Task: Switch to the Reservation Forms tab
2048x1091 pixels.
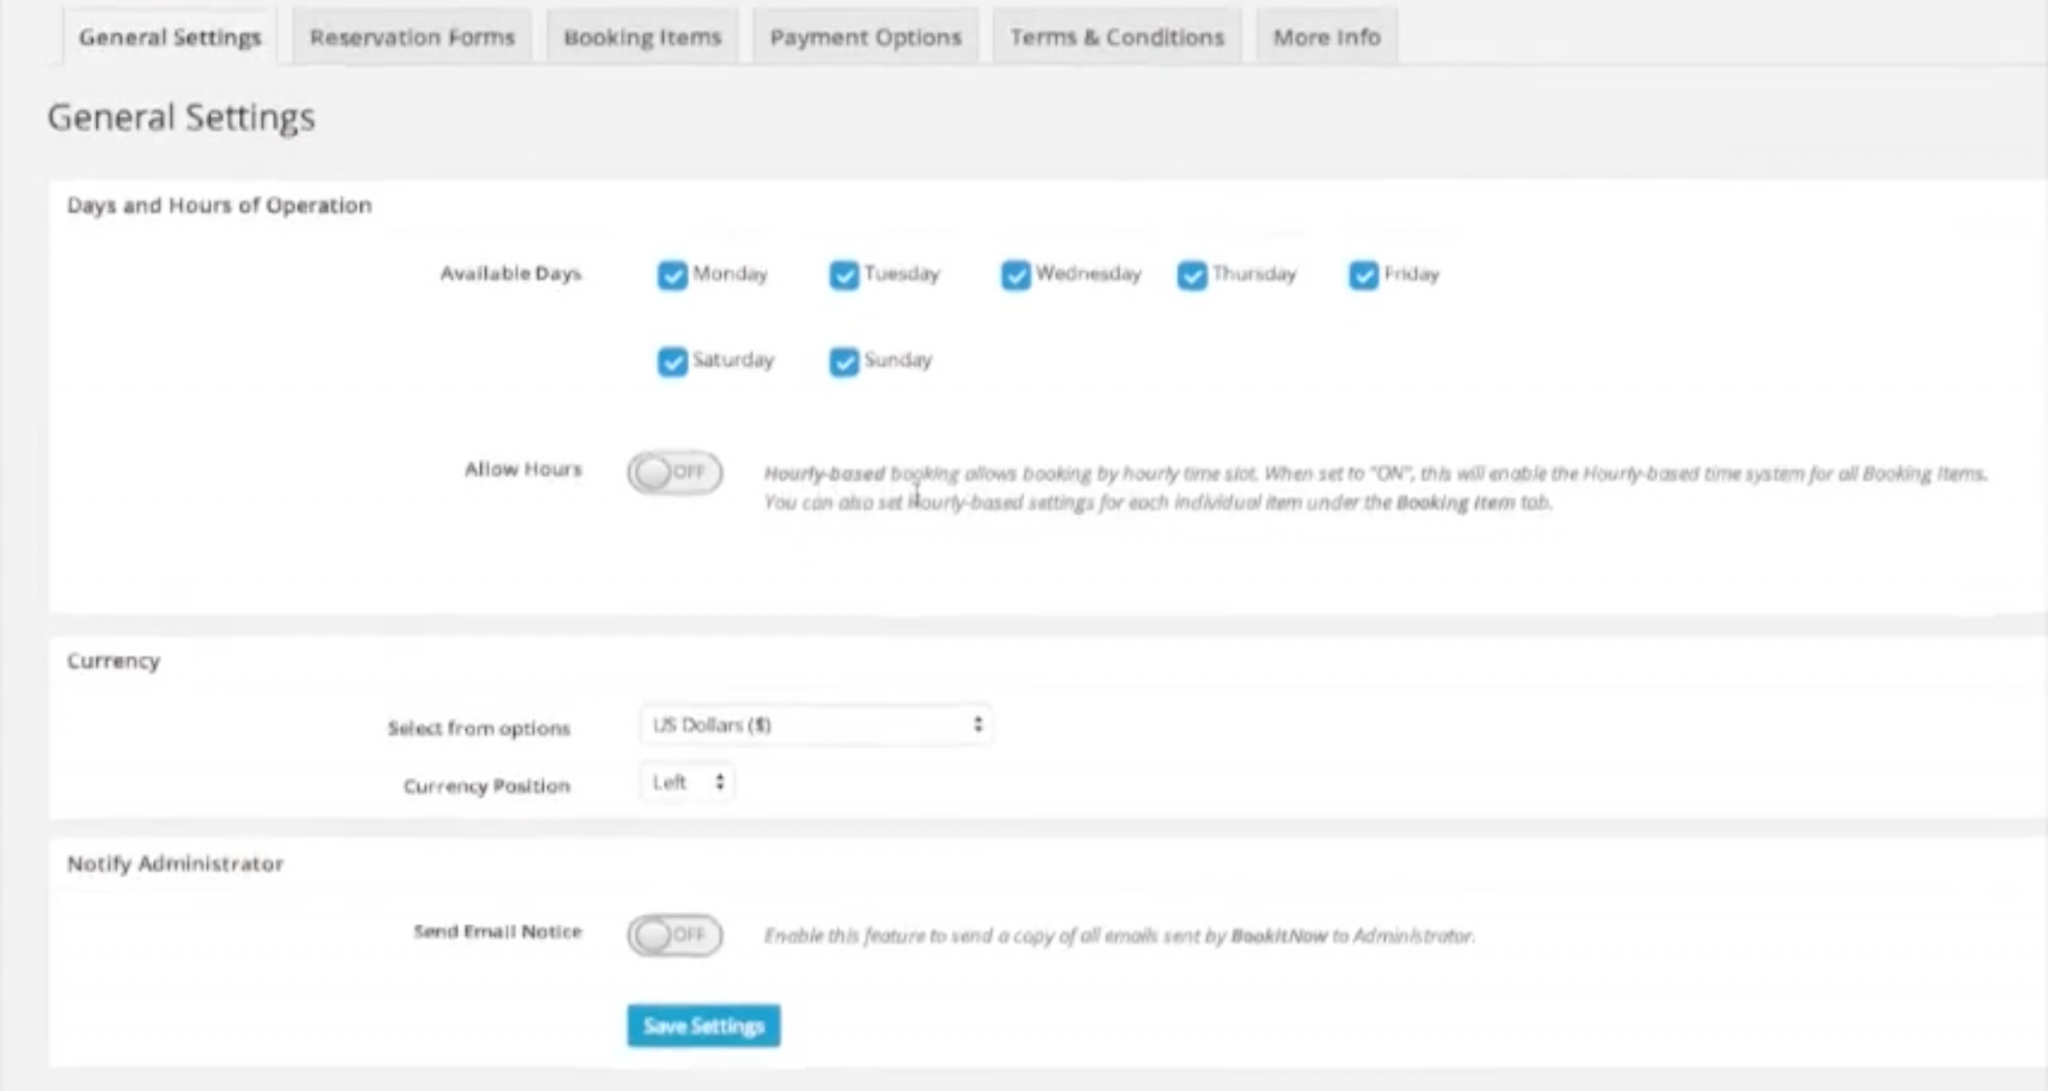Action: tap(412, 37)
